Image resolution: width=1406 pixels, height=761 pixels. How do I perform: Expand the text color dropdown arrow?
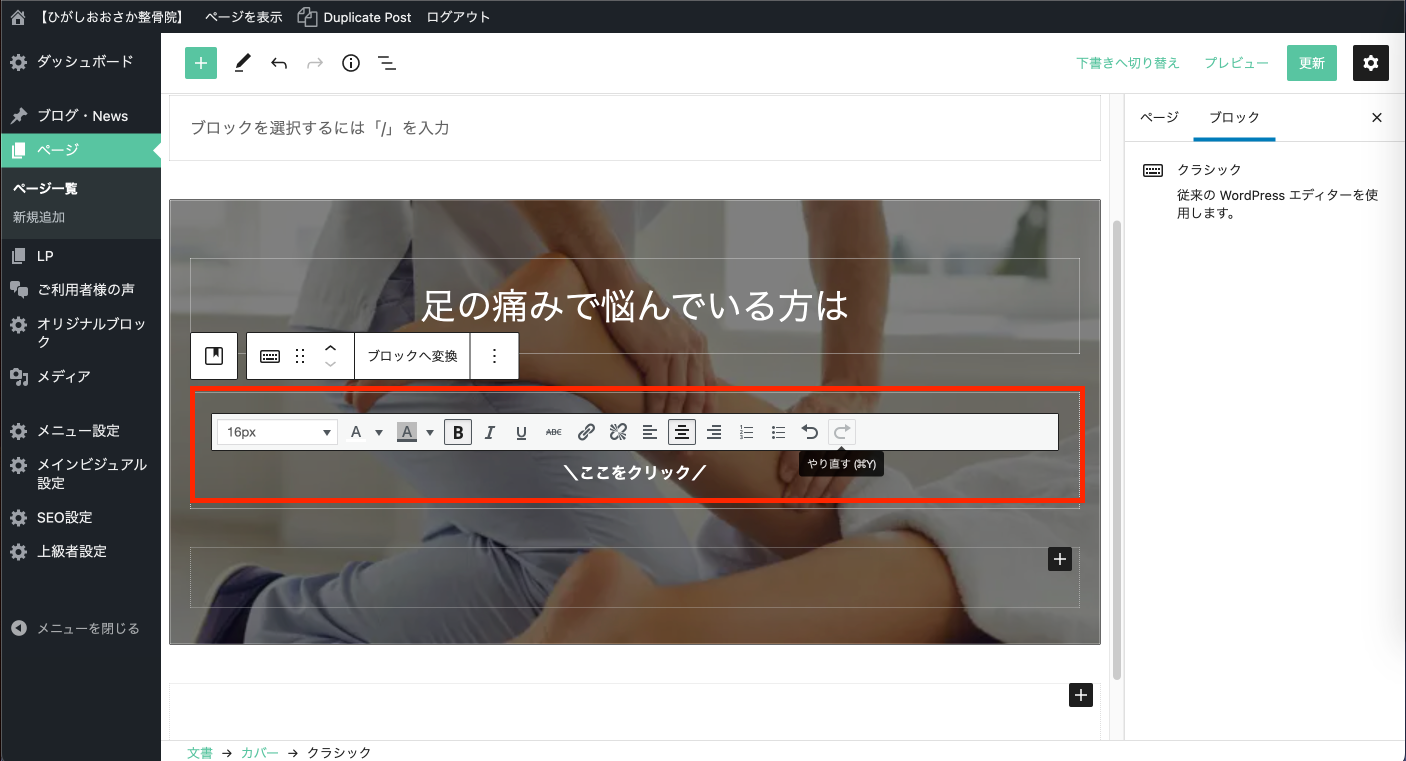click(379, 432)
